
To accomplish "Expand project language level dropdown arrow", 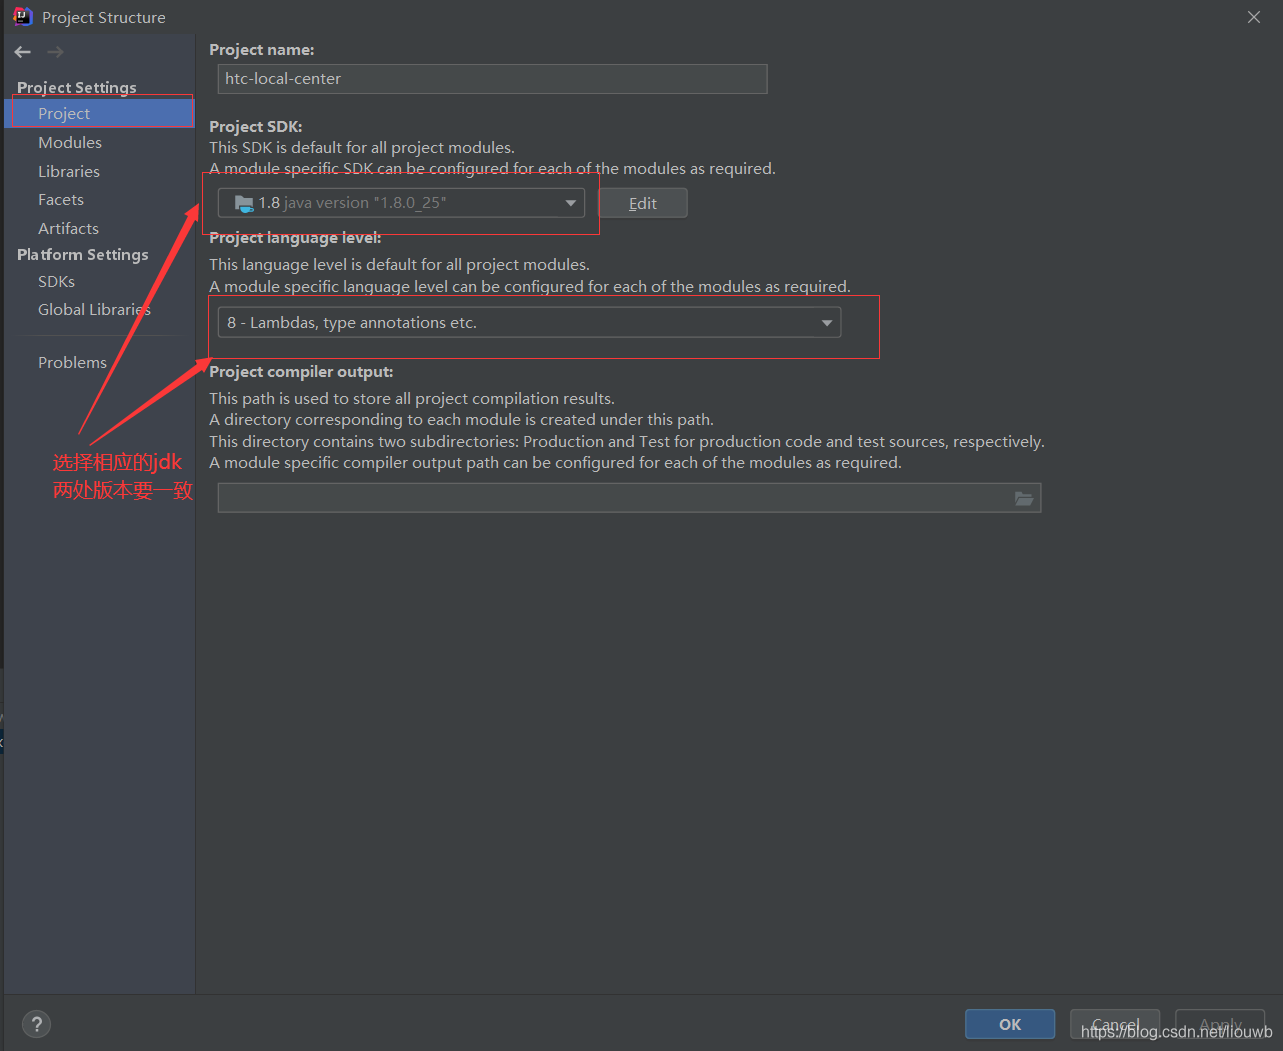I will coord(827,323).
